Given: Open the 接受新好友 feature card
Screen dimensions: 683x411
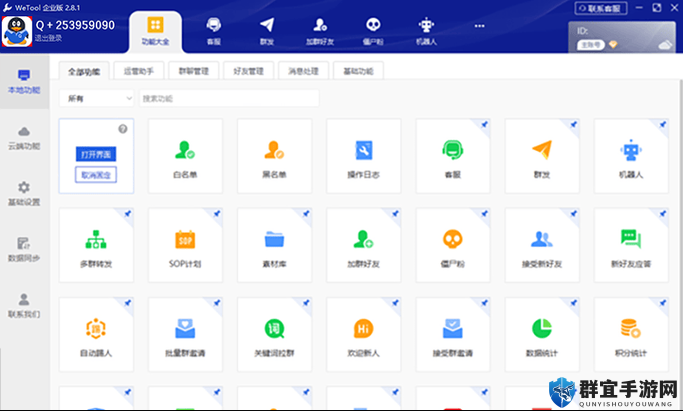Looking at the screenshot, I should pos(542,245).
